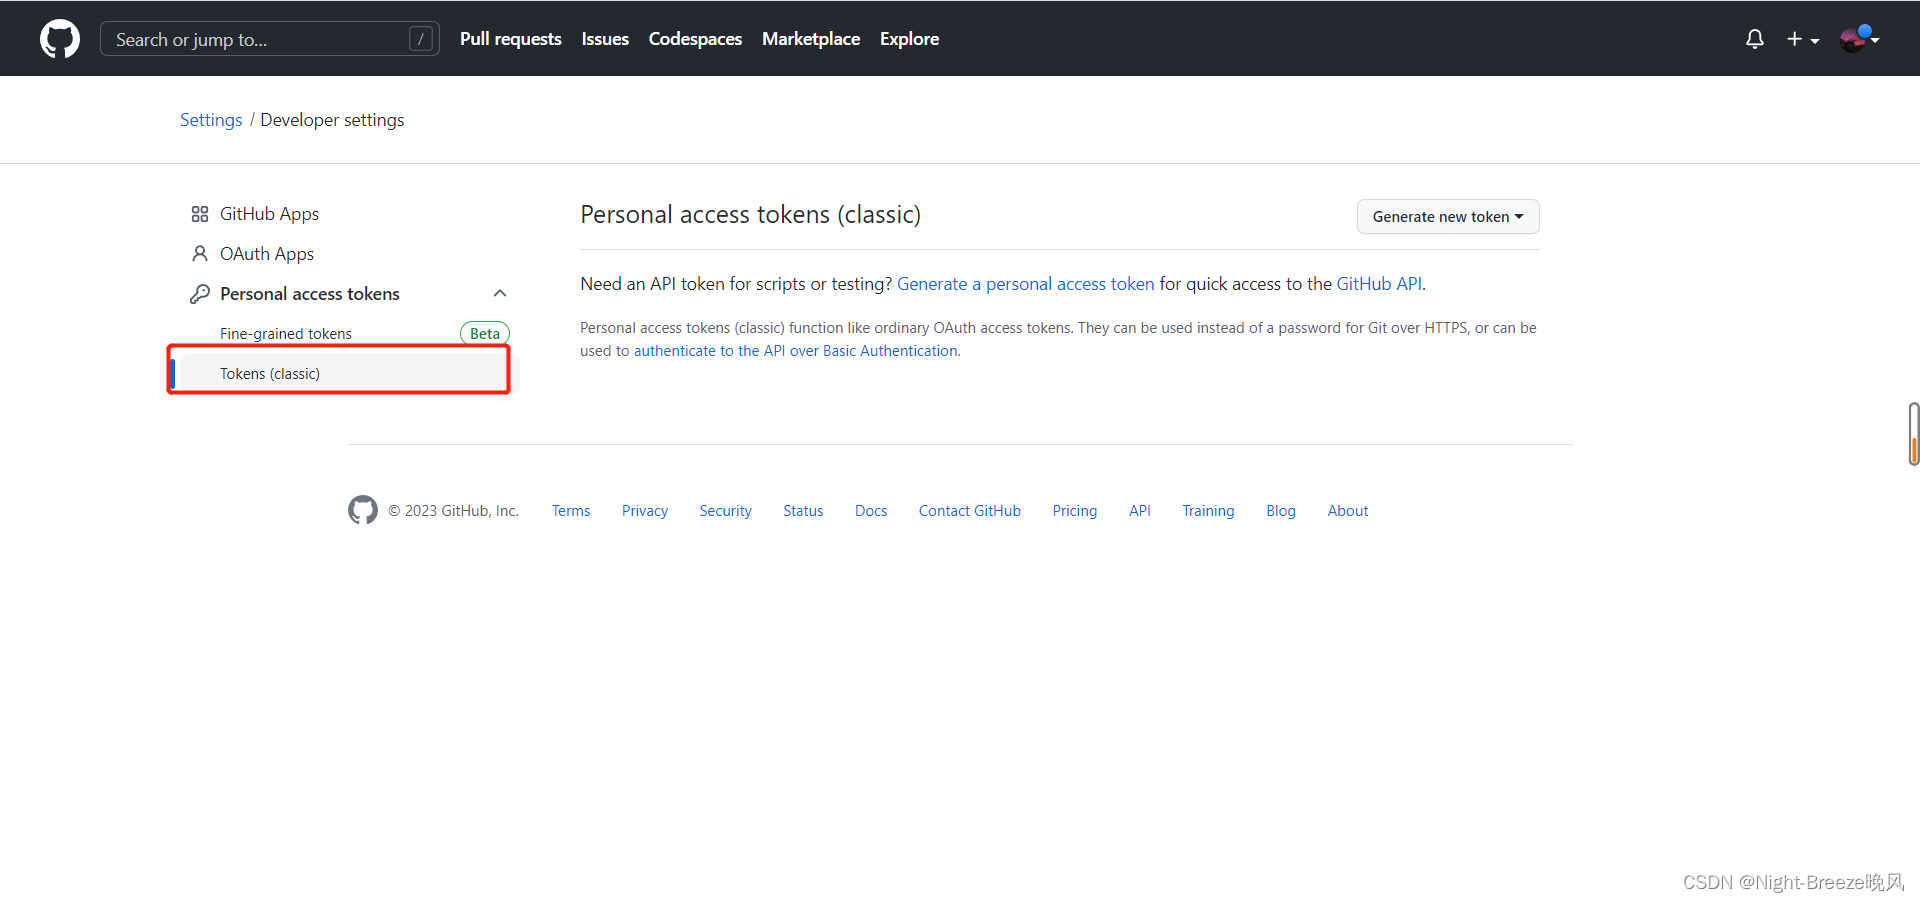The height and width of the screenshot is (902, 1920).
Task: Click the Personal access tokens (classic) heading
Action: pos(751,215)
